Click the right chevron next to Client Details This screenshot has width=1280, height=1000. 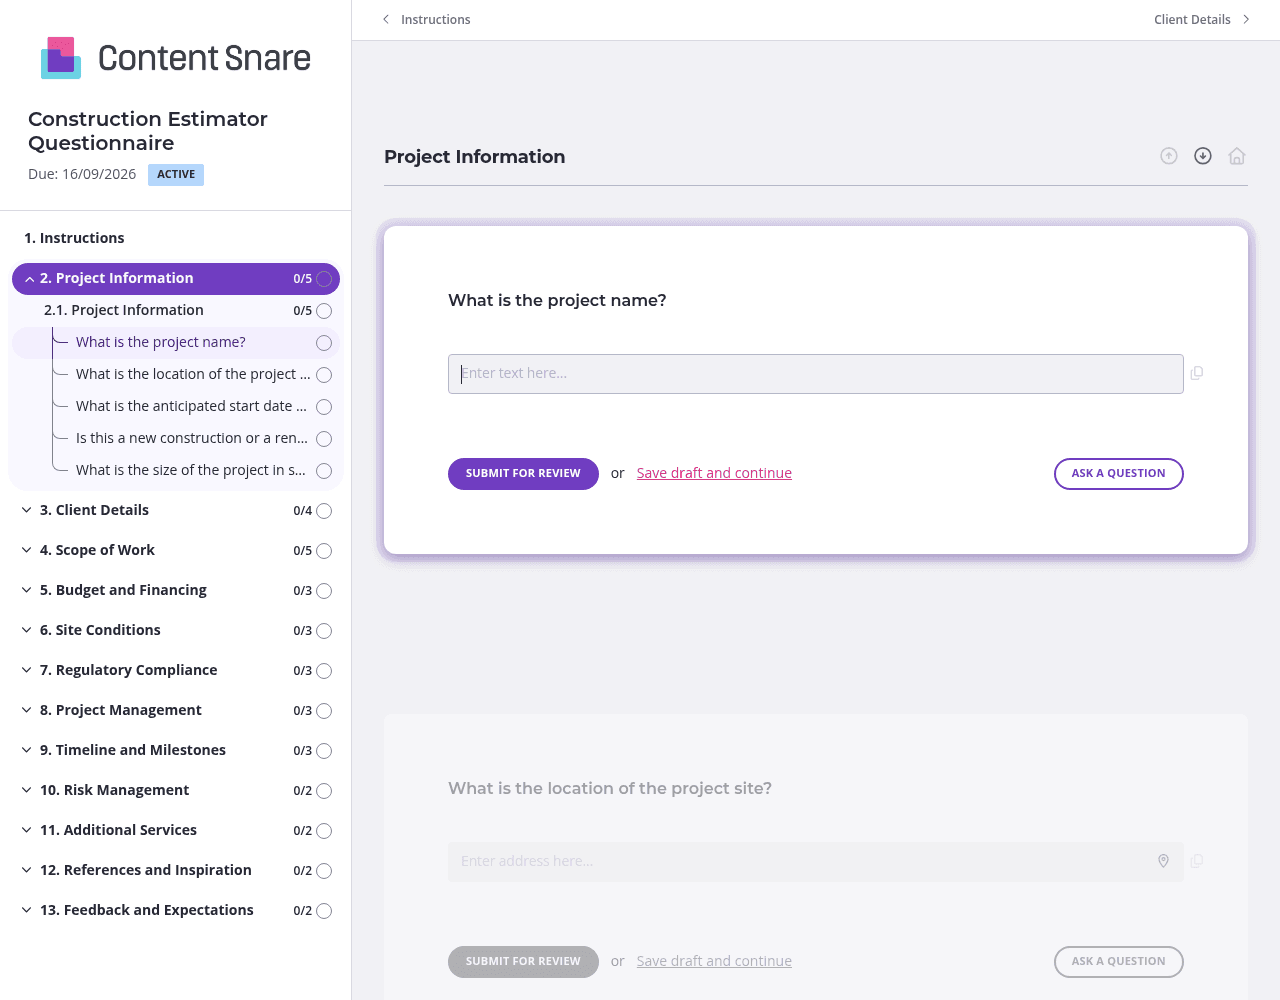pos(1246,19)
